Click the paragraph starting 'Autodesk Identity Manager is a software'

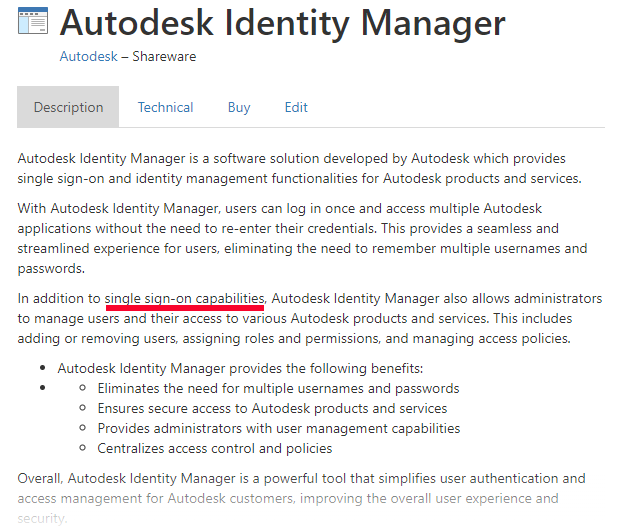coord(300,168)
